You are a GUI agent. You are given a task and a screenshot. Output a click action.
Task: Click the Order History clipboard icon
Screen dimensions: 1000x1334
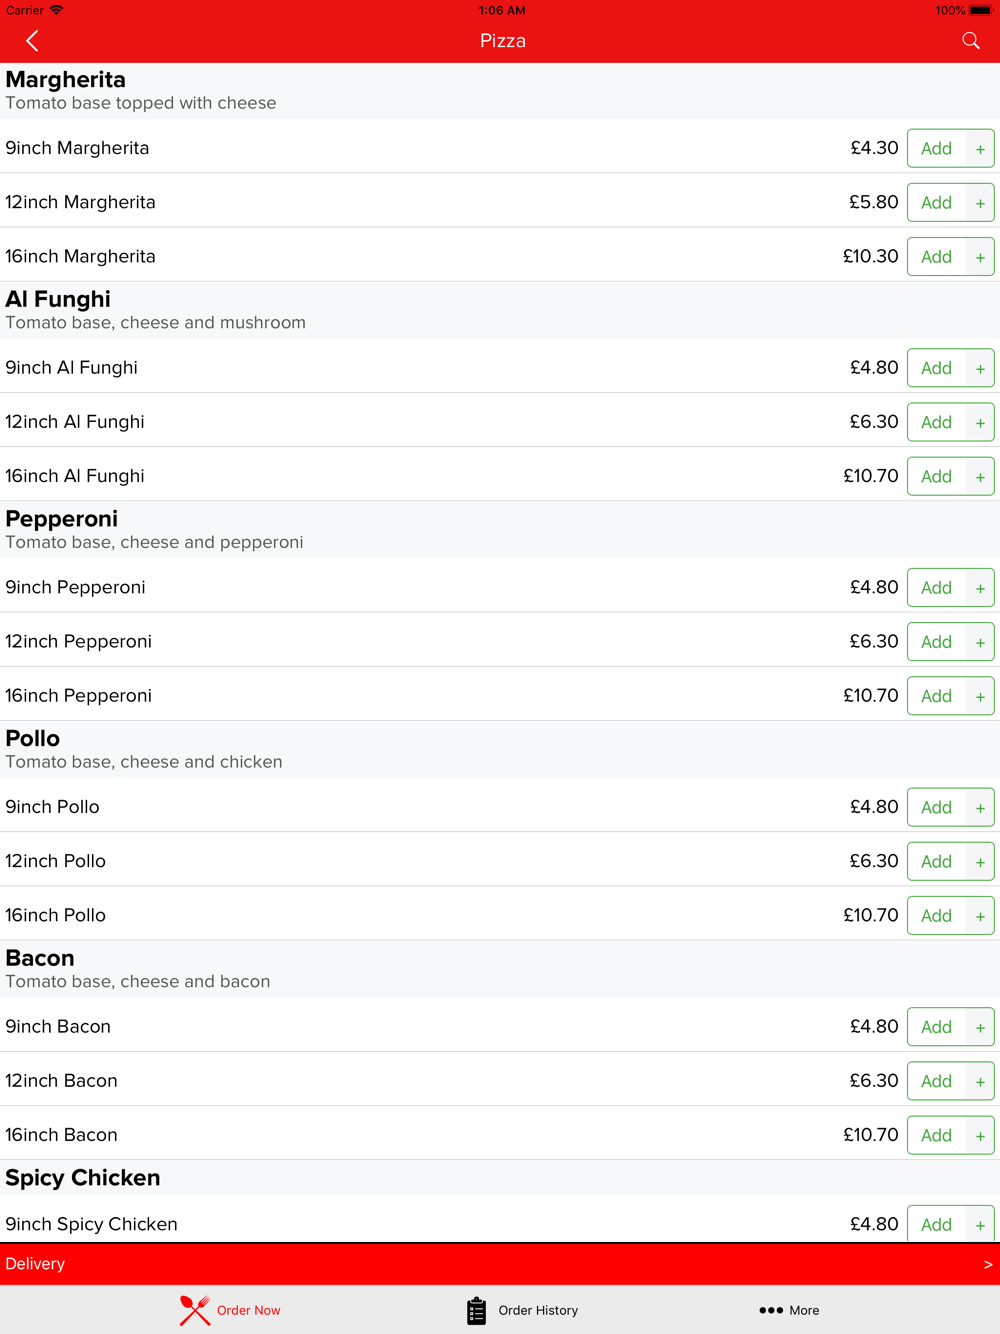click(x=476, y=1310)
